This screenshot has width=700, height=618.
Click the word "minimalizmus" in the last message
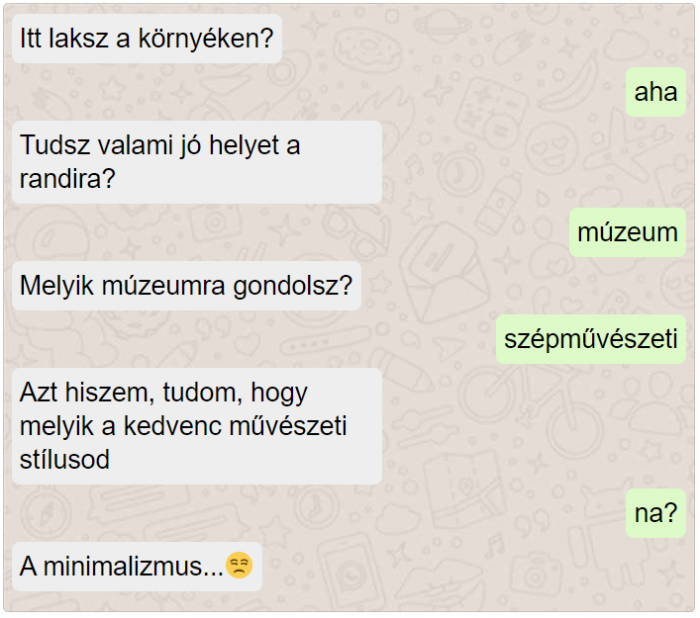pos(127,567)
